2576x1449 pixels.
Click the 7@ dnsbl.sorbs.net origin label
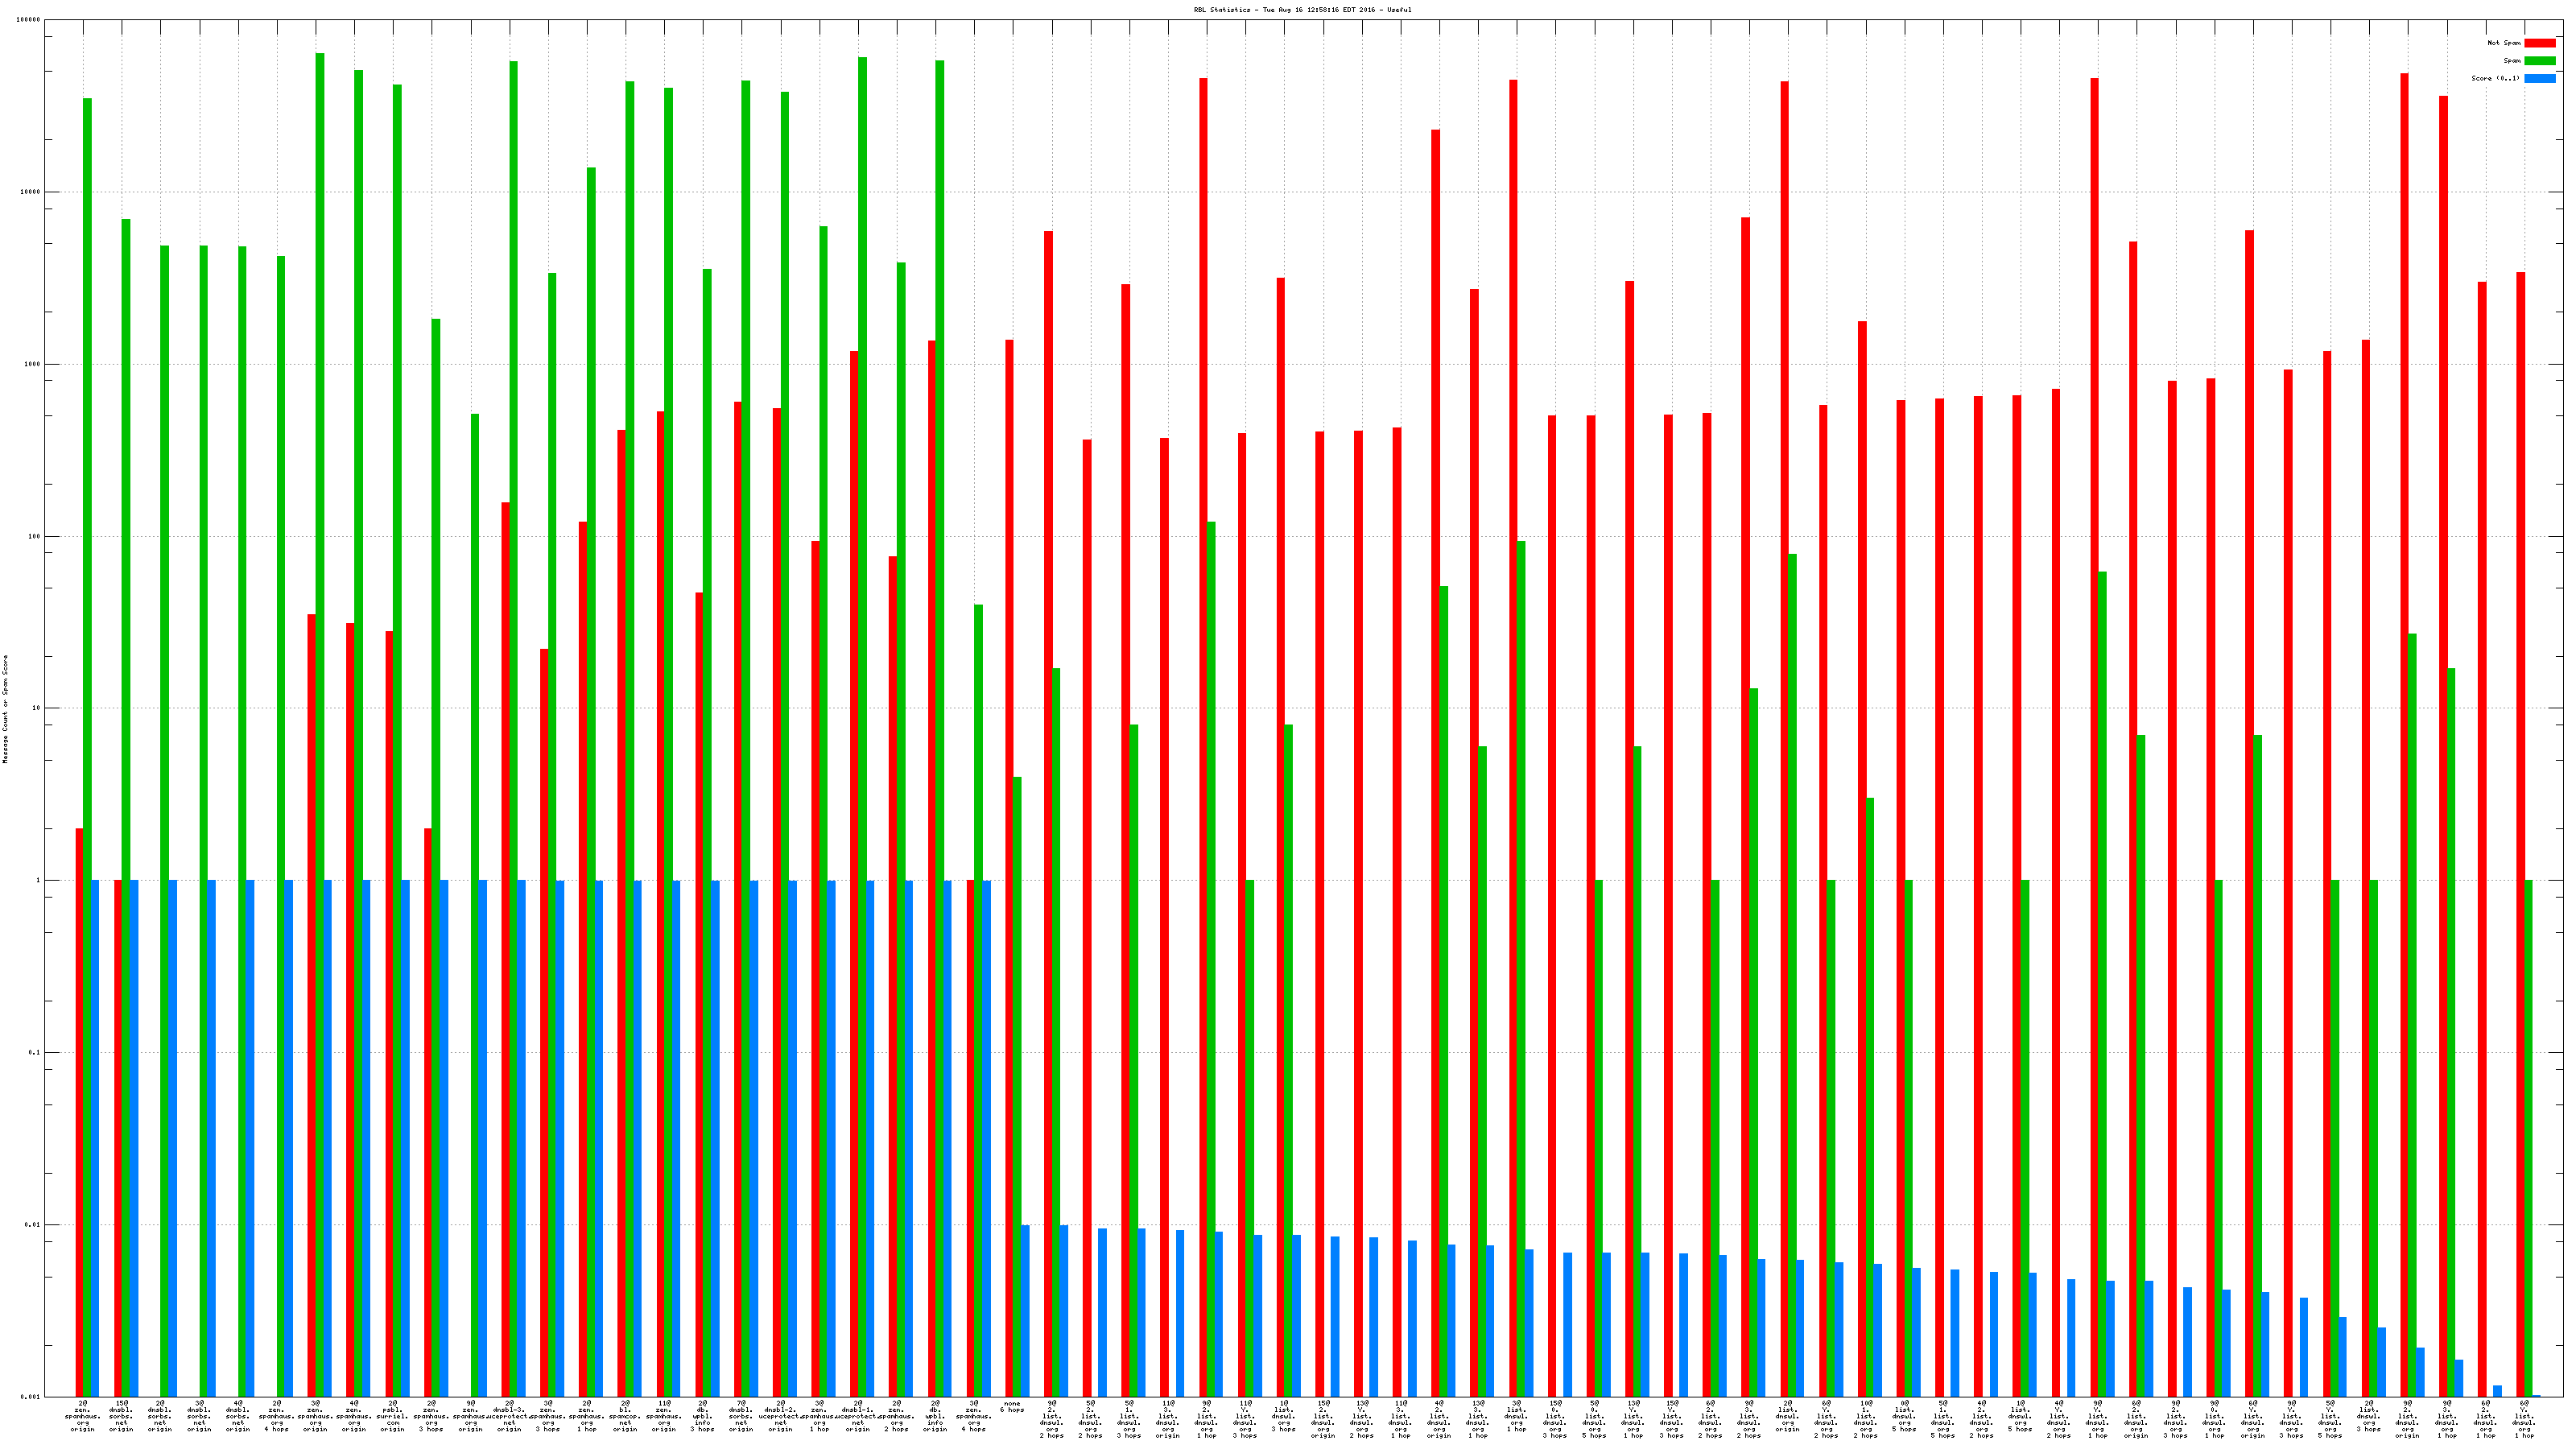pos(741,1416)
